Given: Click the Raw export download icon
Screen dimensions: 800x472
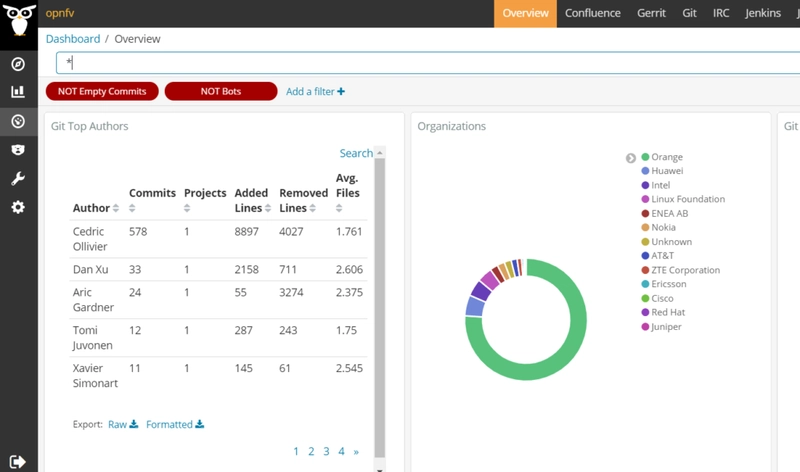Looking at the screenshot, I should (x=134, y=424).
